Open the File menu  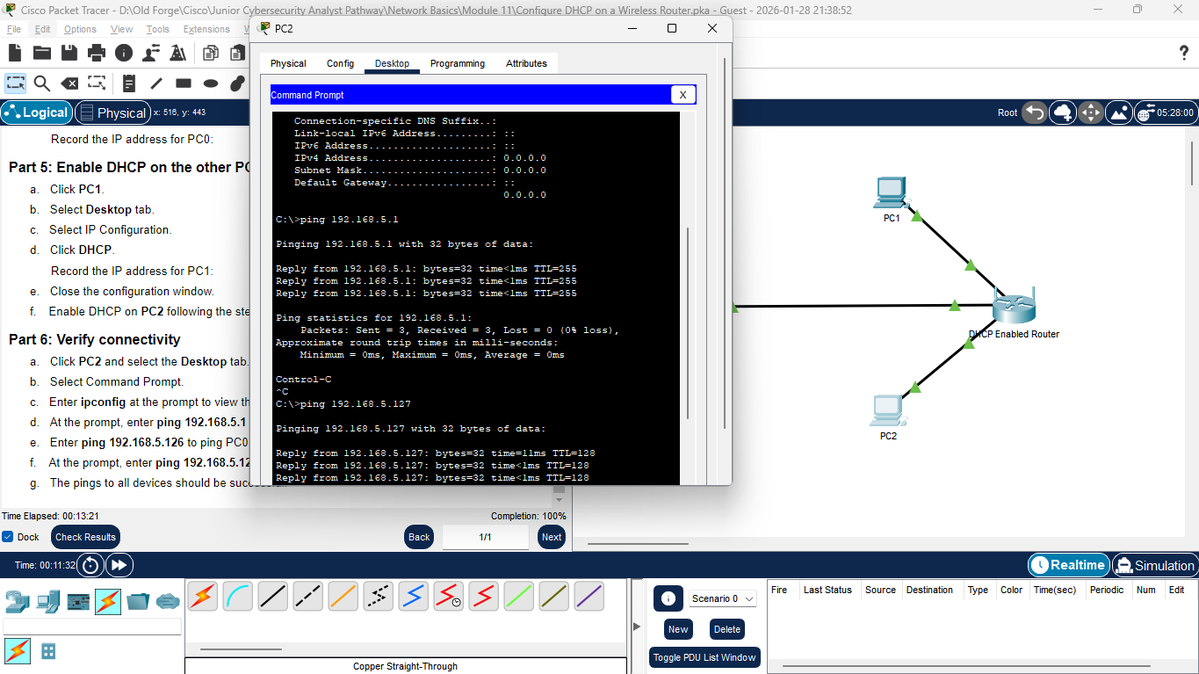(x=15, y=29)
